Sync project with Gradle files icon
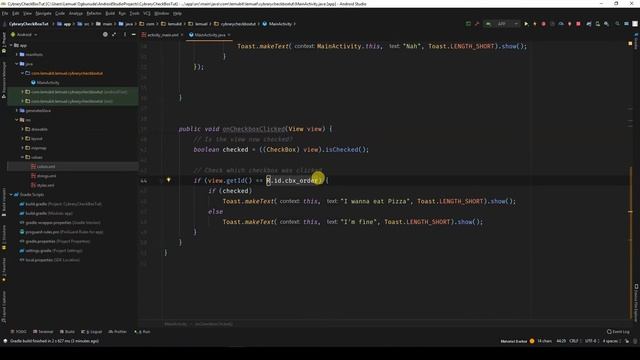The height and width of the screenshot is (360, 640). (589, 24)
